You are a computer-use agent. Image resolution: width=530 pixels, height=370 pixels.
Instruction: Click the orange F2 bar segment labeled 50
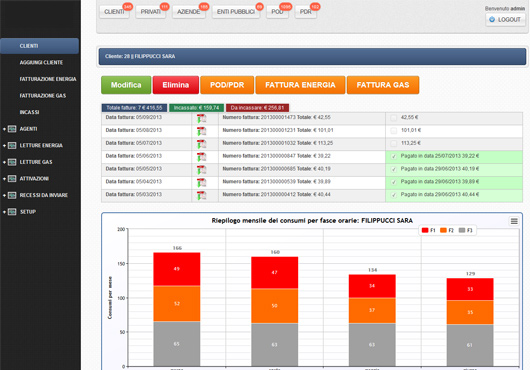tap(274, 306)
